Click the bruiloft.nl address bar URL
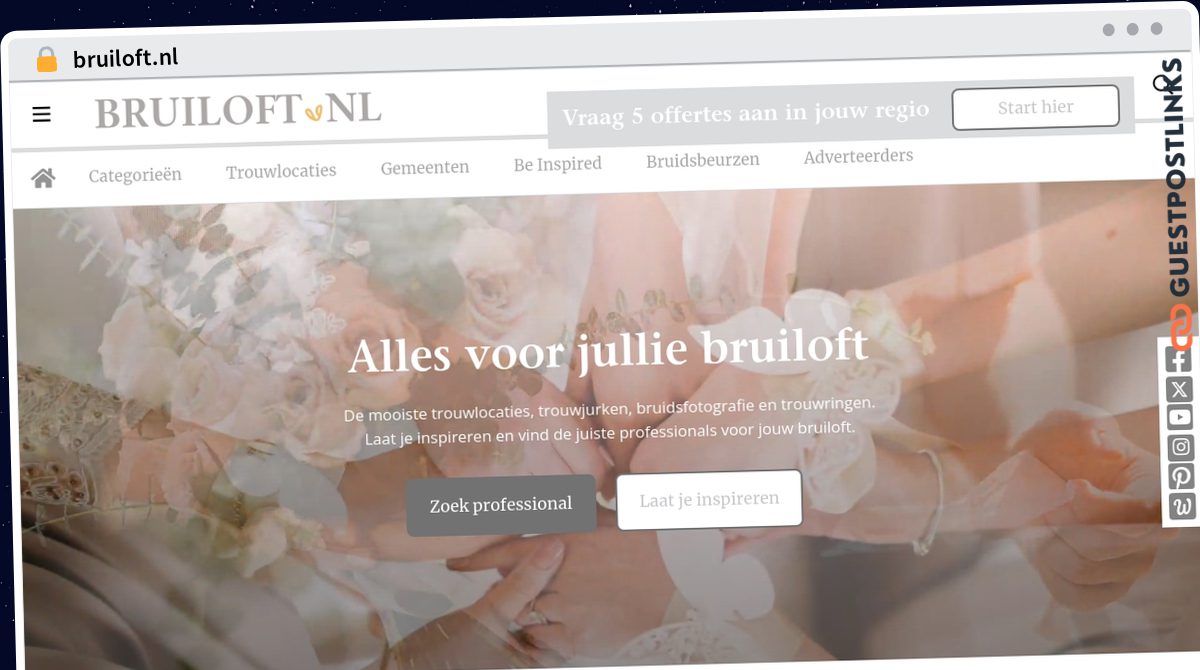This screenshot has height=670, width=1200. (126, 57)
